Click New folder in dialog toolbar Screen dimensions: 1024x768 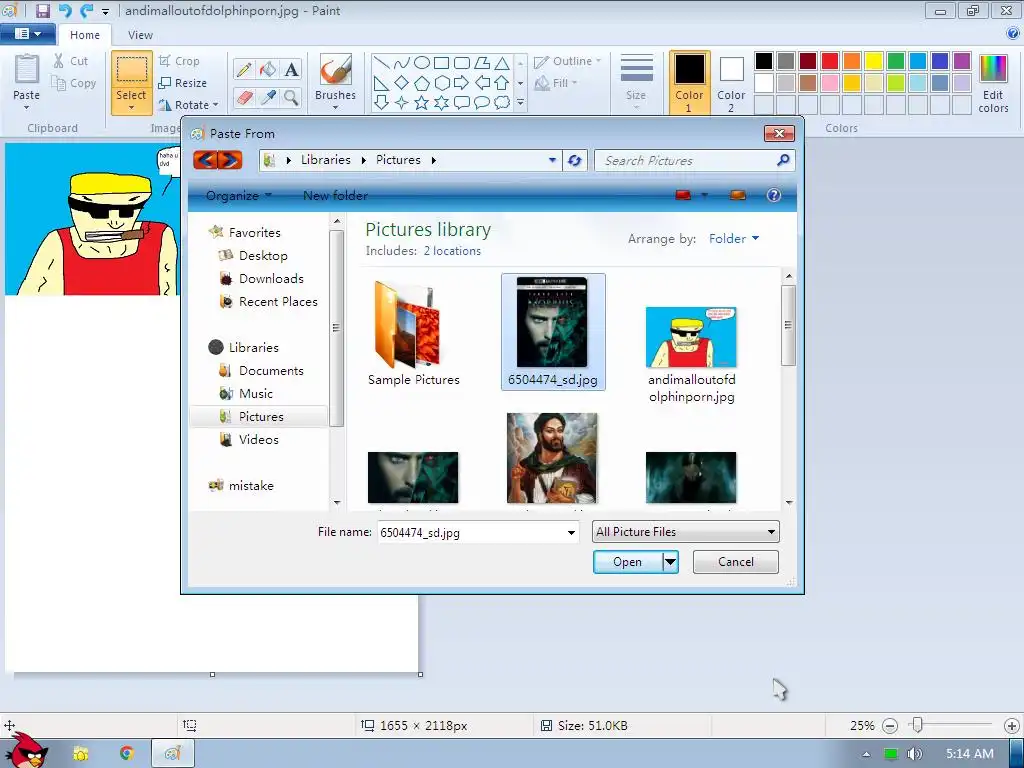point(335,195)
